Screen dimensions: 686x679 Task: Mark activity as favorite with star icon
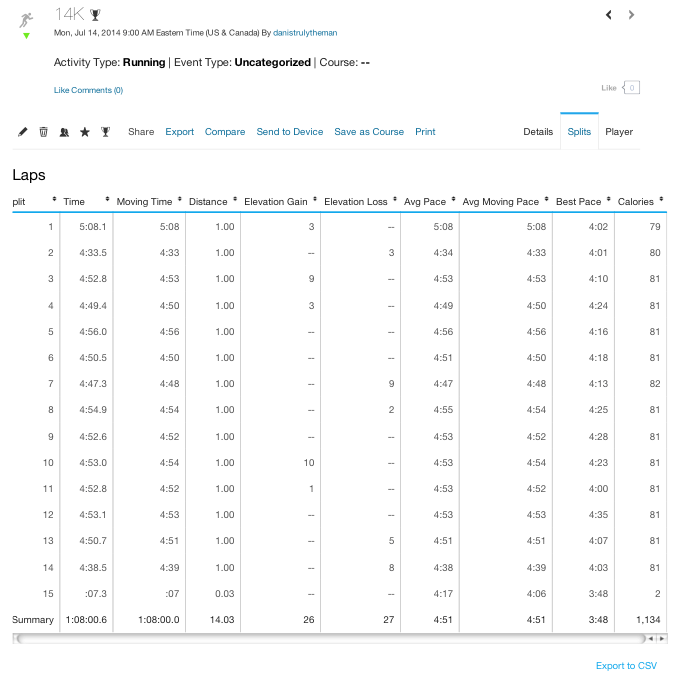pos(85,132)
